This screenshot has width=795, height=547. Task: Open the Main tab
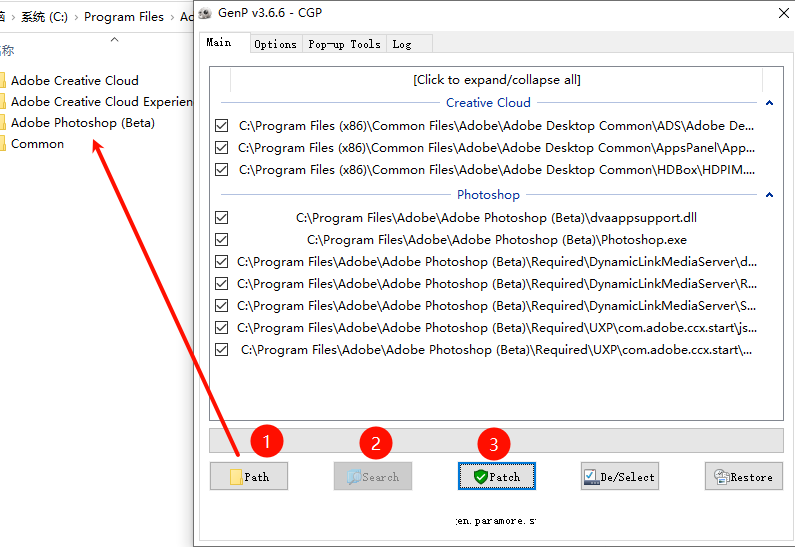[x=224, y=43]
